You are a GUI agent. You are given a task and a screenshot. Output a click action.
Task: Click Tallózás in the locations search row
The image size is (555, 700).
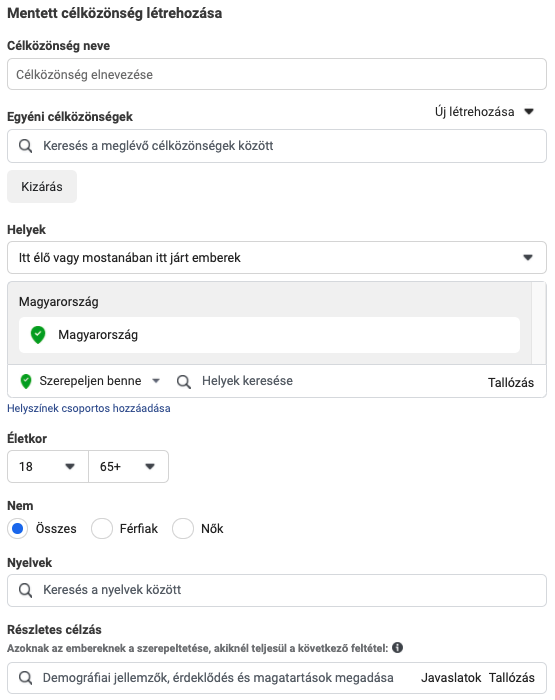click(x=511, y=383)
